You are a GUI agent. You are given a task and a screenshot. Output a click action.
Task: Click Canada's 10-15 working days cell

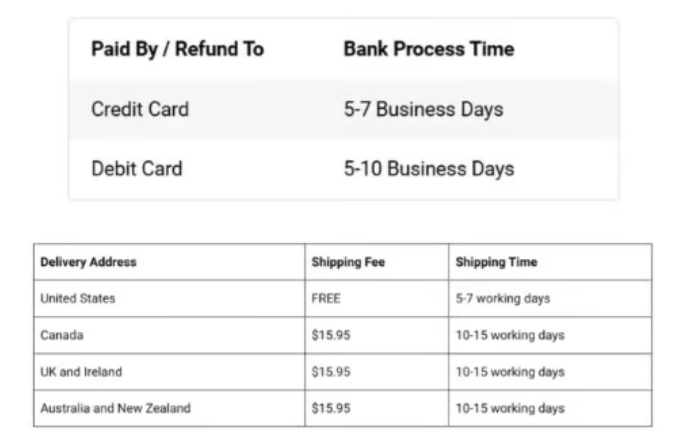coord(510,335)
